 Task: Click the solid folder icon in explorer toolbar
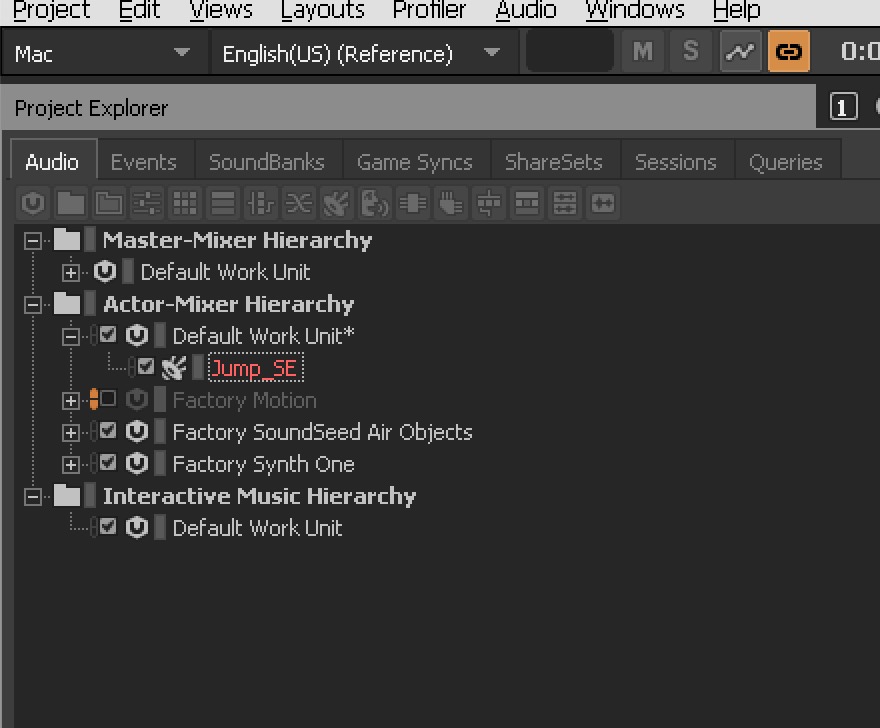[71, 203]
